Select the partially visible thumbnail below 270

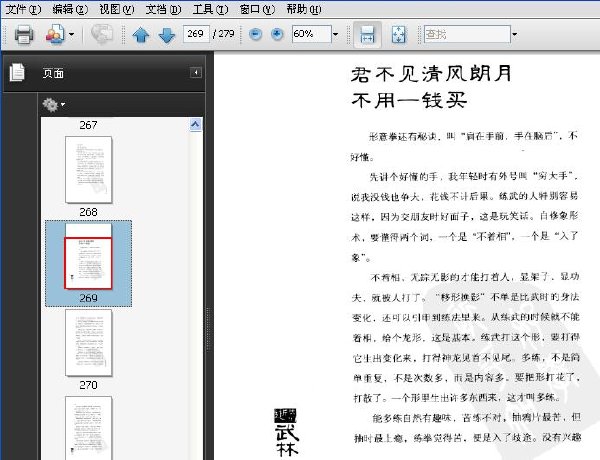pyautogui.click(x=88, y=428)
